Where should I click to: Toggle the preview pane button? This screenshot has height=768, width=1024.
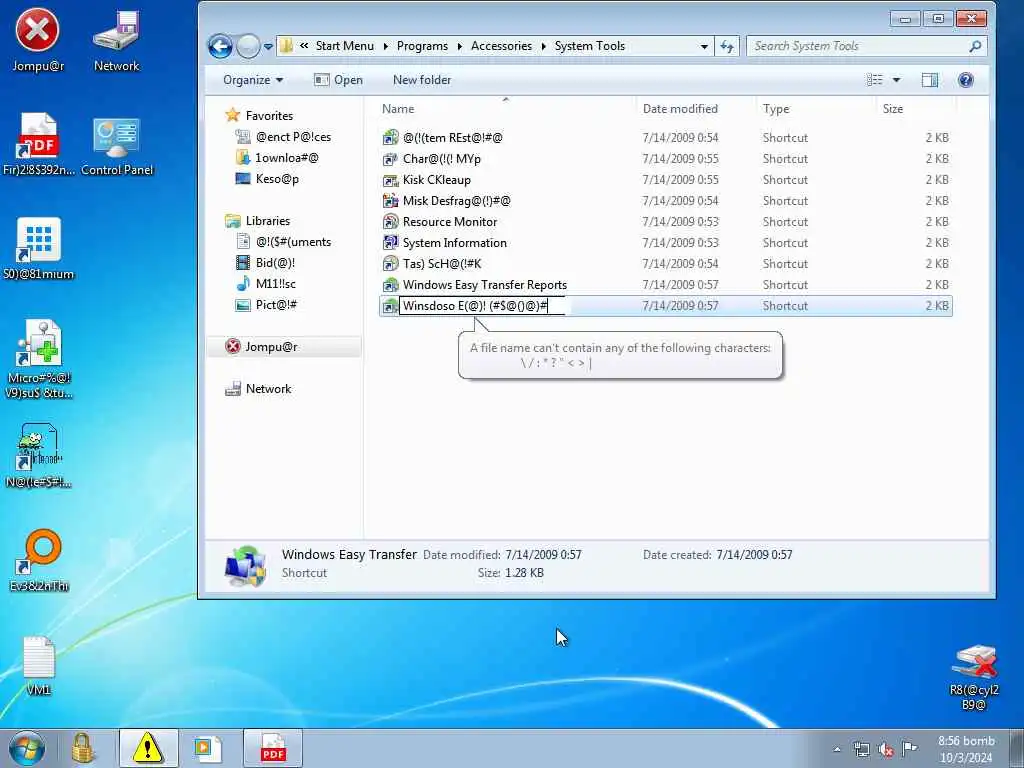point(929,80)
